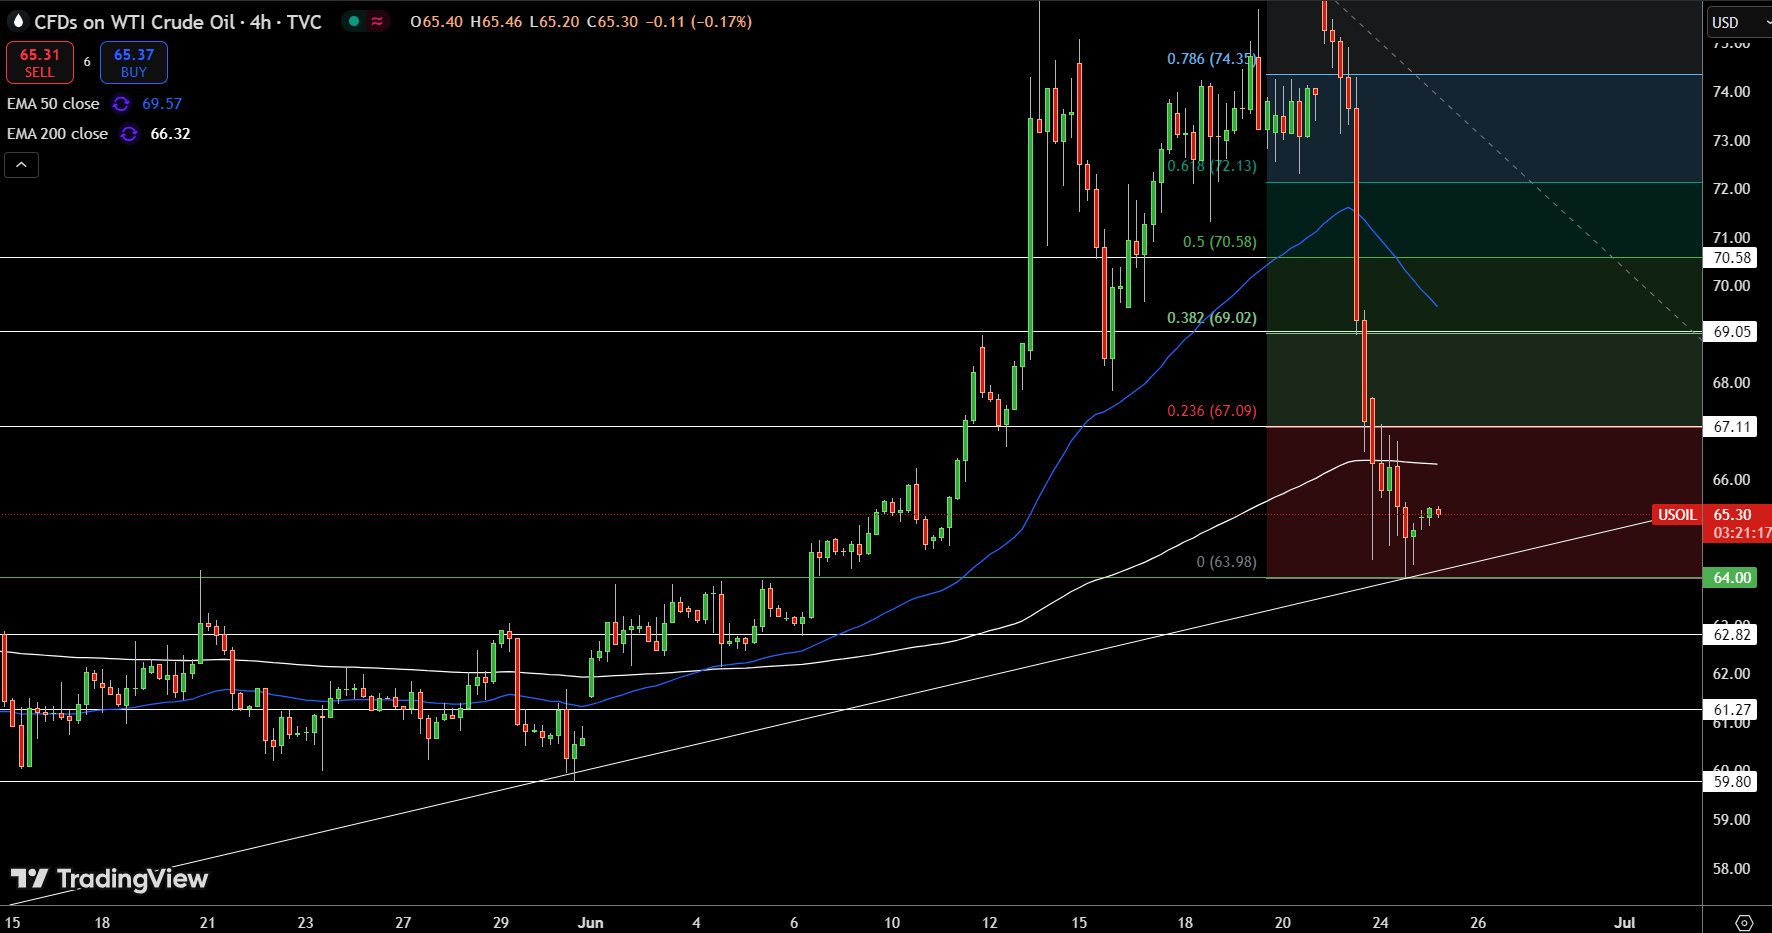Click Fibonacci label 0.786 (74.35)
The width and height of the screenshot is (1772, 933).
1211,59
